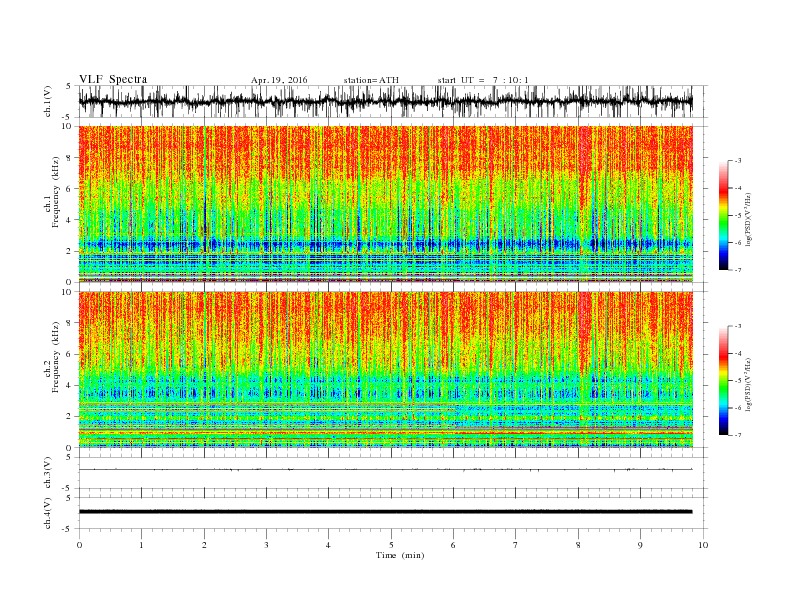The image size is (792, 612).
Task: Click the "VLF Spectra" plot title
Action: point(113,79)
